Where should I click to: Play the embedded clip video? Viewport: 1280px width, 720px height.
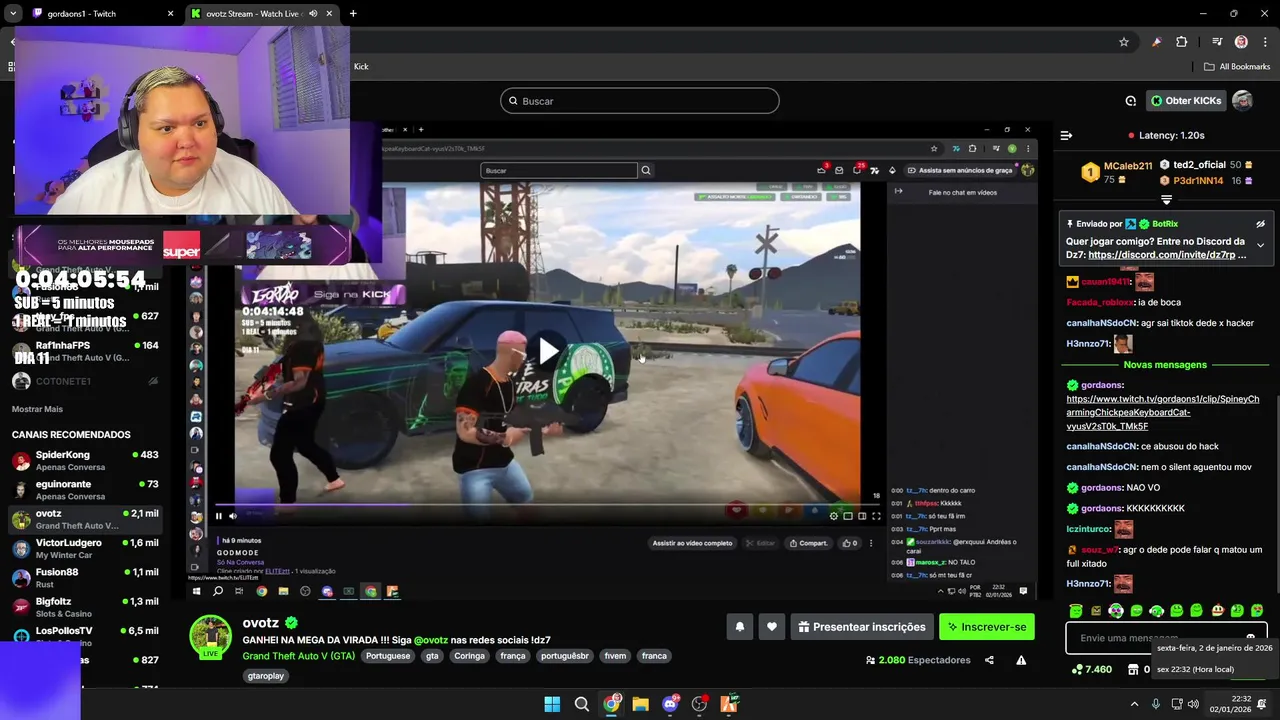(548, 350)
